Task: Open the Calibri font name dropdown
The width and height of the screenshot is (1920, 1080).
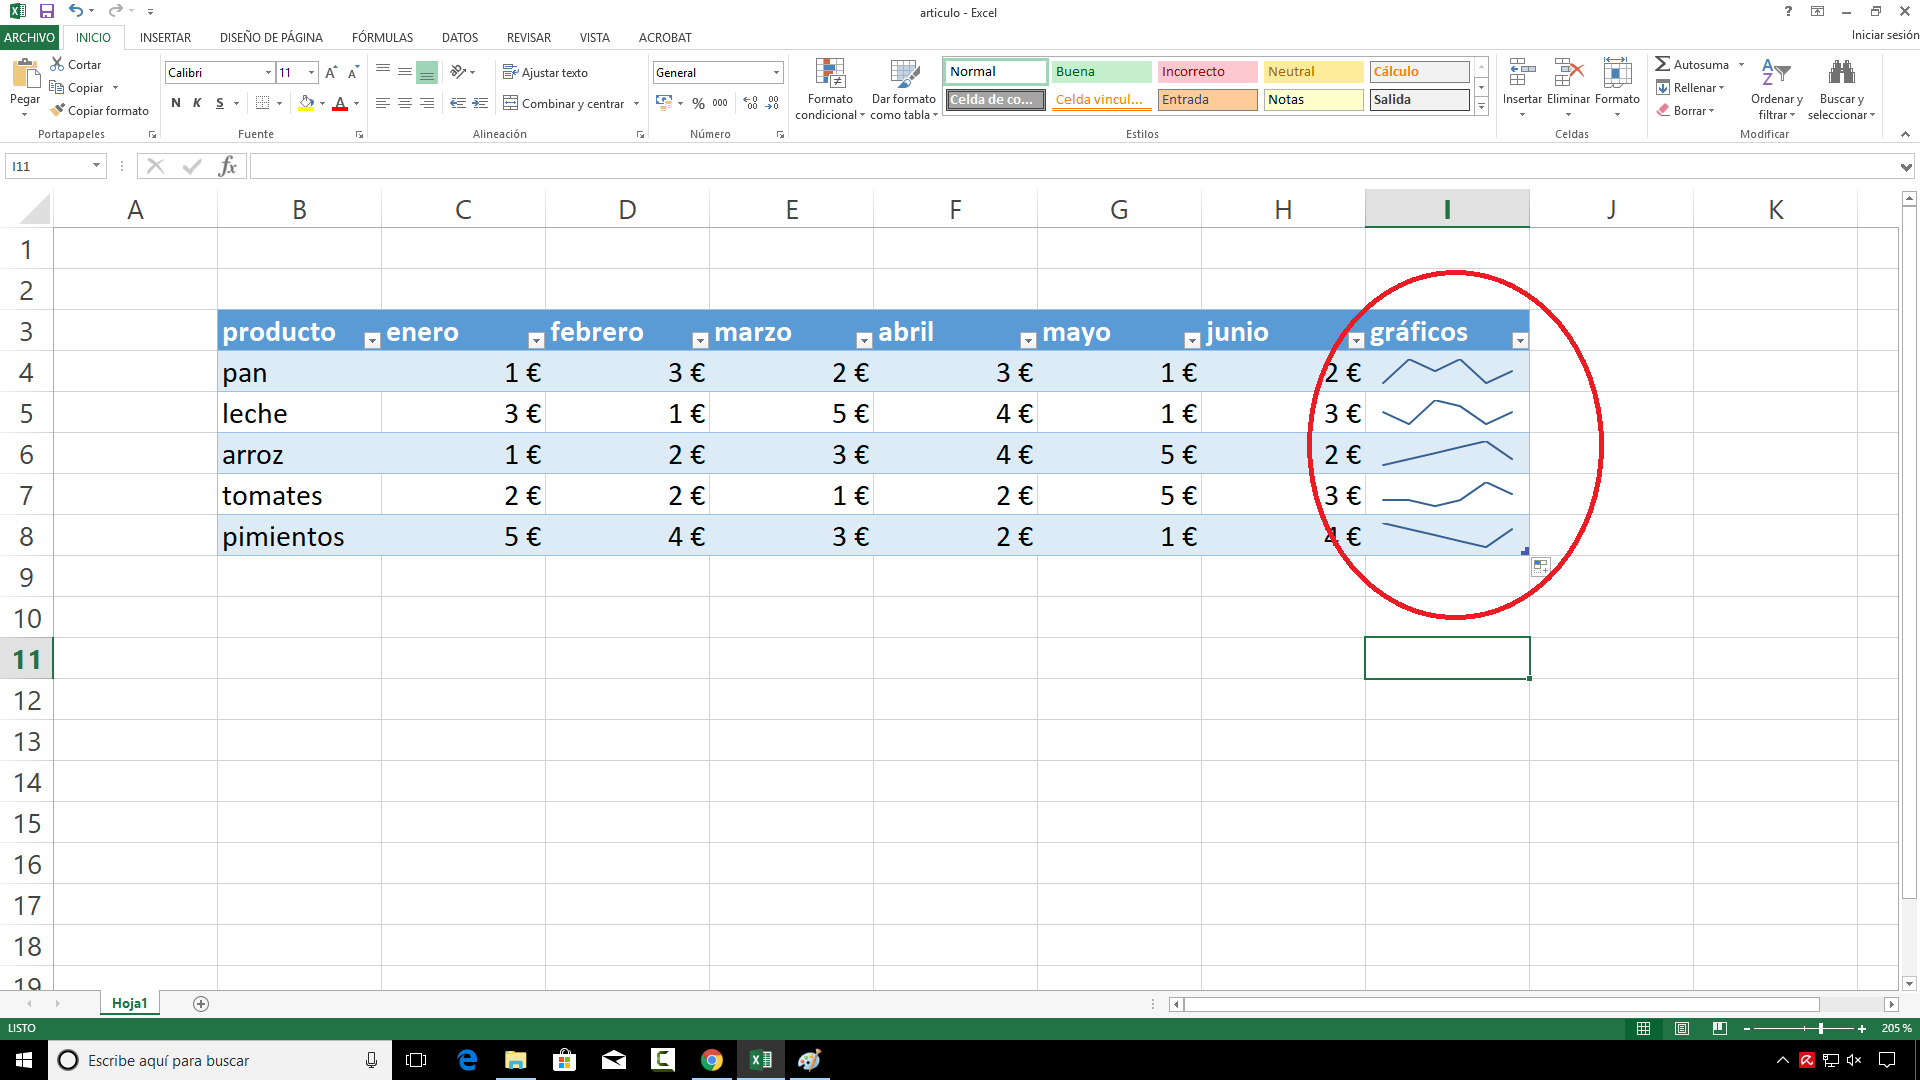Action: point(268,73)
